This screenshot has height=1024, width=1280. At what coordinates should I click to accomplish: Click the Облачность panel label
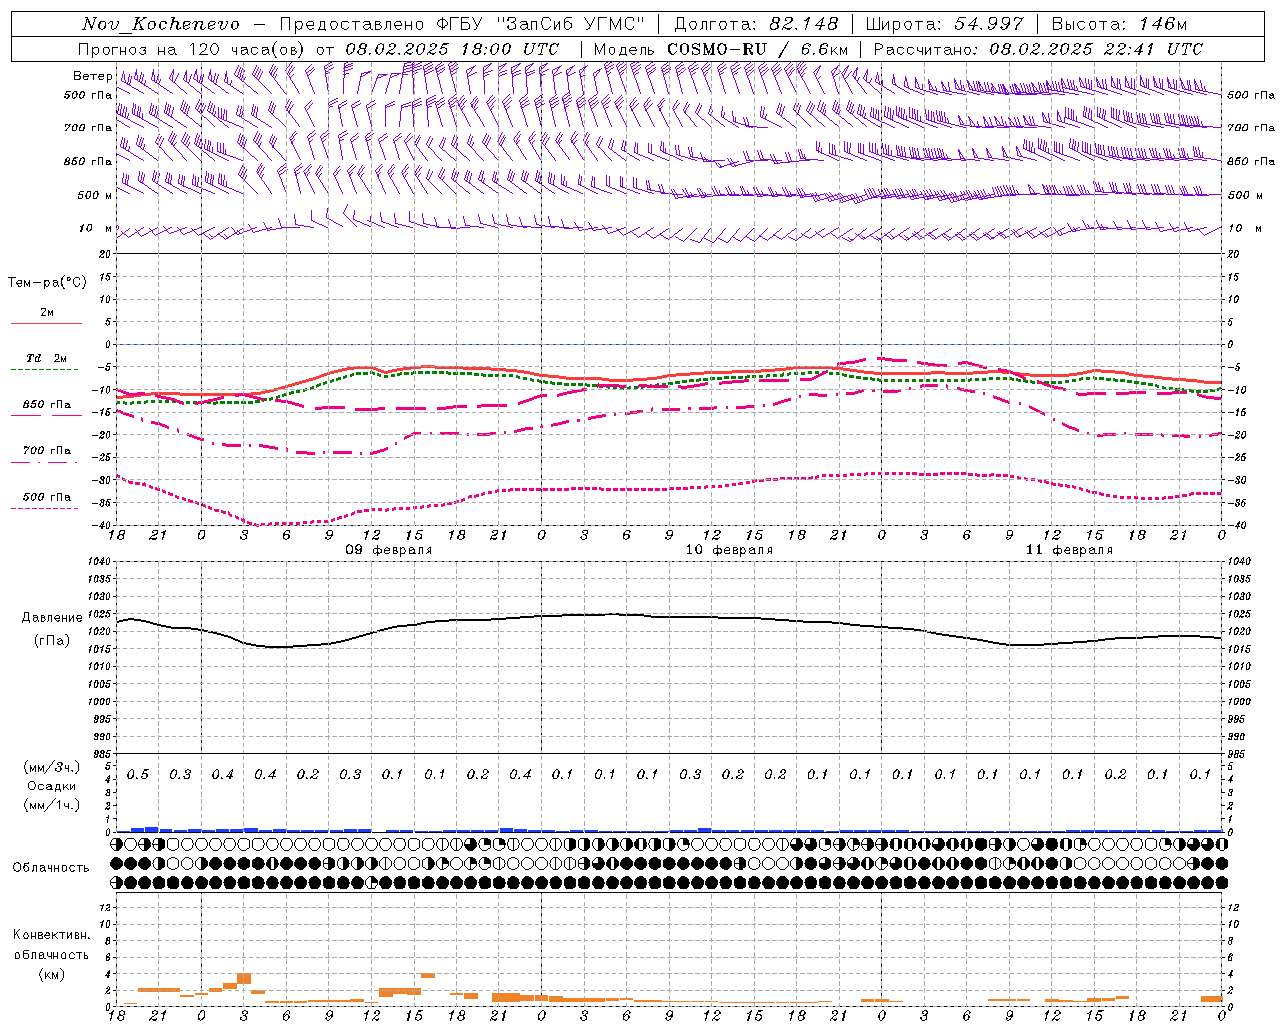51,867
